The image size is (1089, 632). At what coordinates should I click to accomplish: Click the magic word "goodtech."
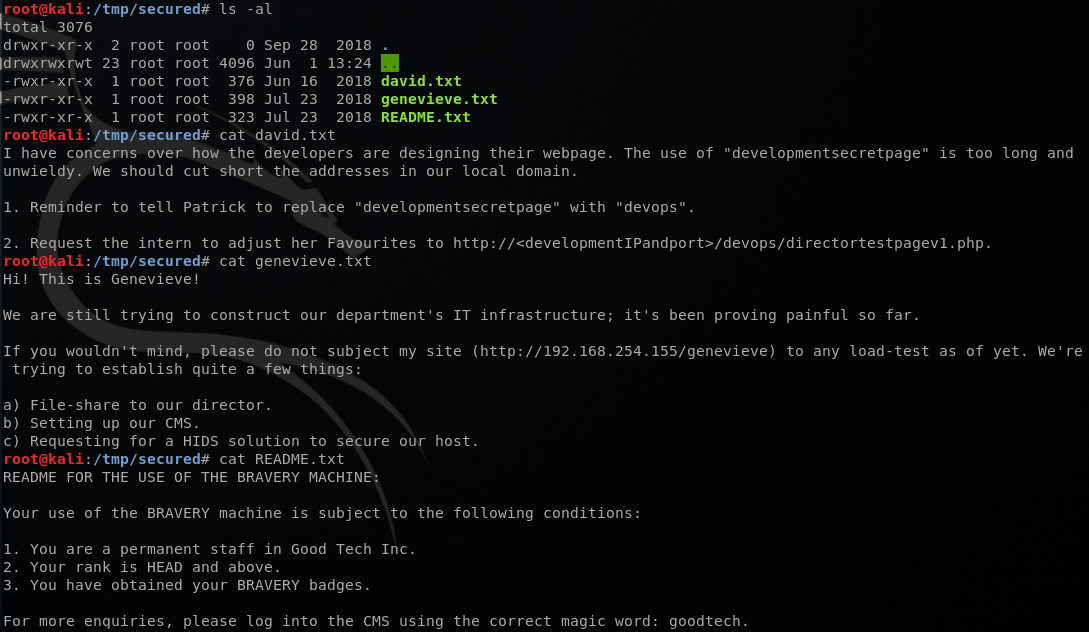[709, 622]
